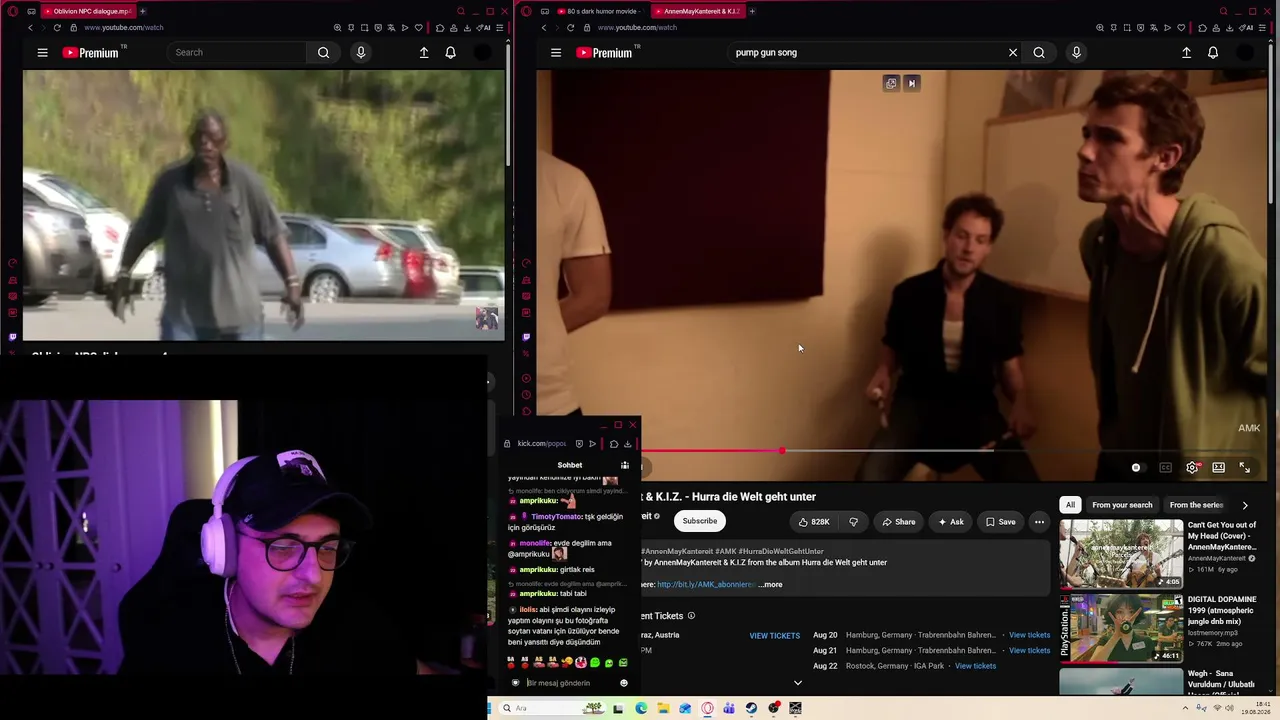
Task: Subscribe to the AnnenMayKantereit channel
Action: [699, 521]
